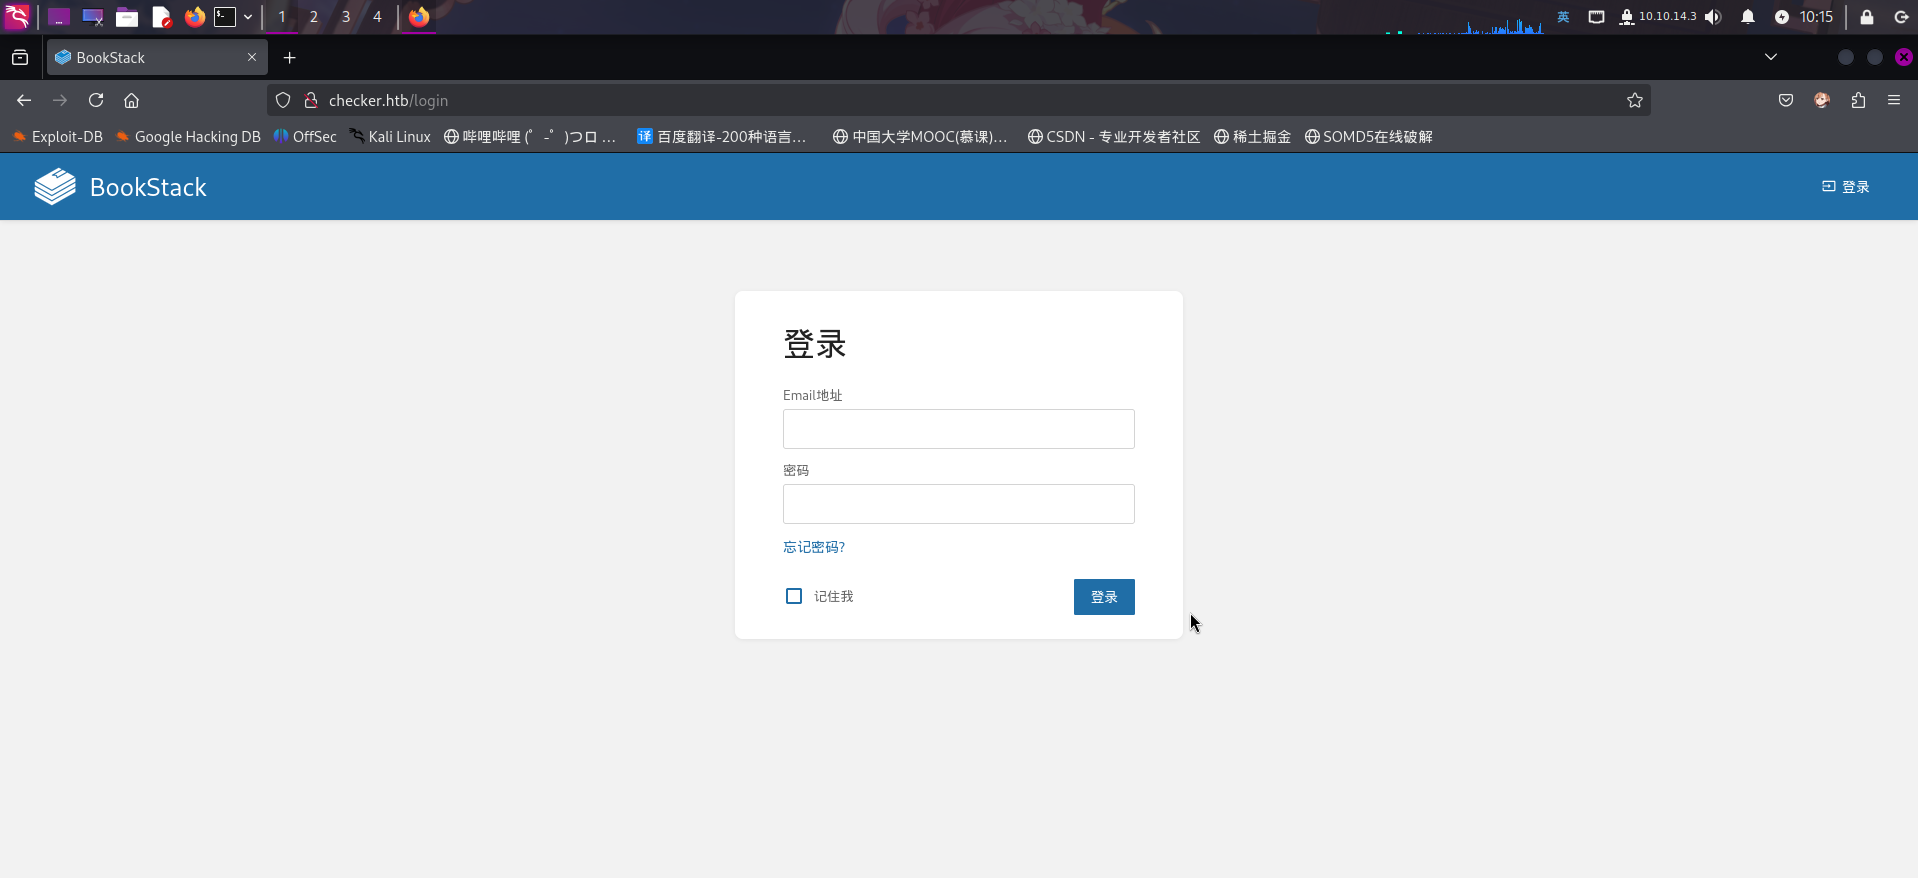Expand the terminal launcher dropdown arrow
Screen dimensions: 1918x878
point(248,17)
